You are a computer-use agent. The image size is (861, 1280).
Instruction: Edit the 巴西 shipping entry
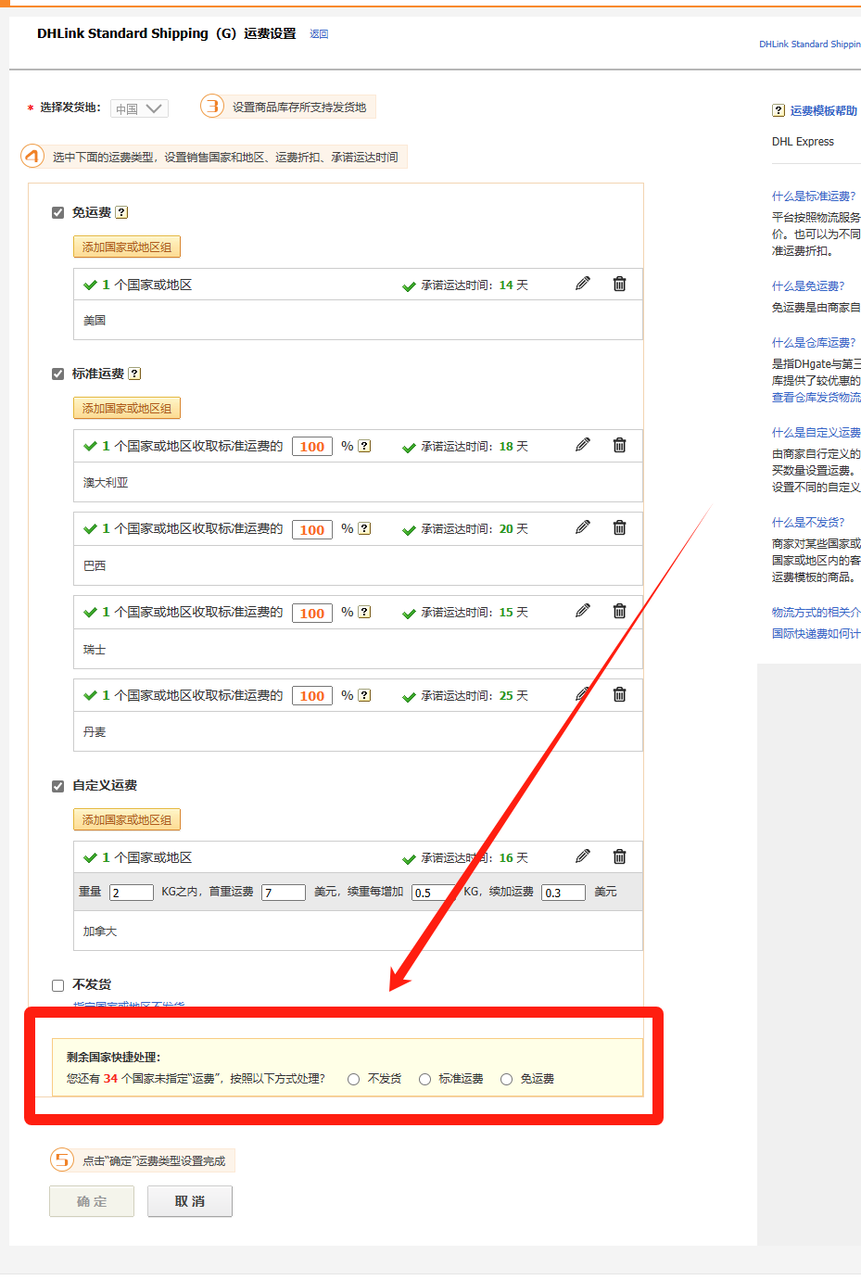tap(583, 527)
